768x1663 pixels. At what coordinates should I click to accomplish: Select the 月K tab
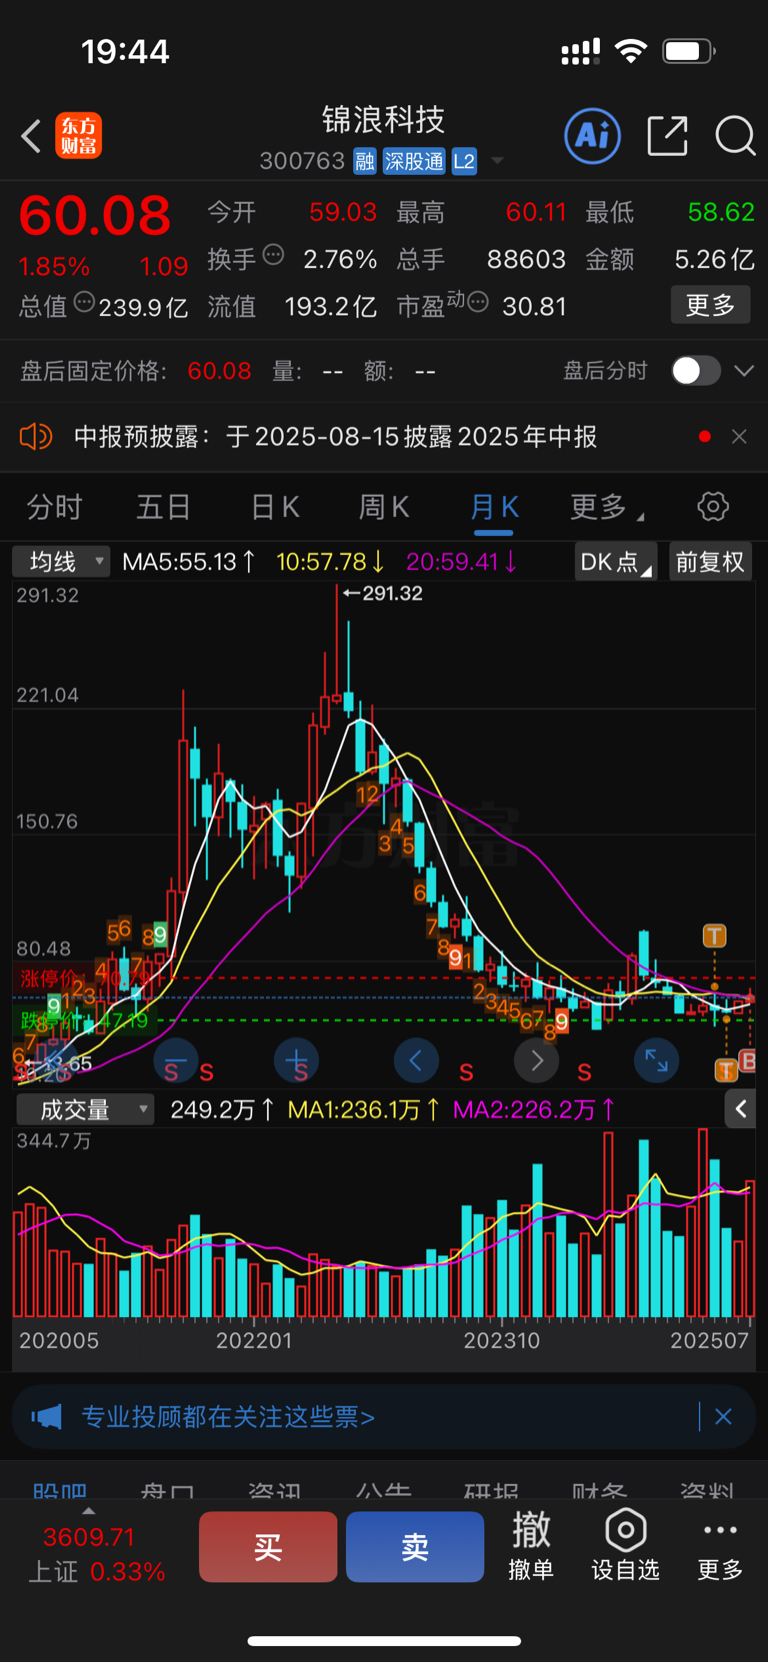[494, 507]
